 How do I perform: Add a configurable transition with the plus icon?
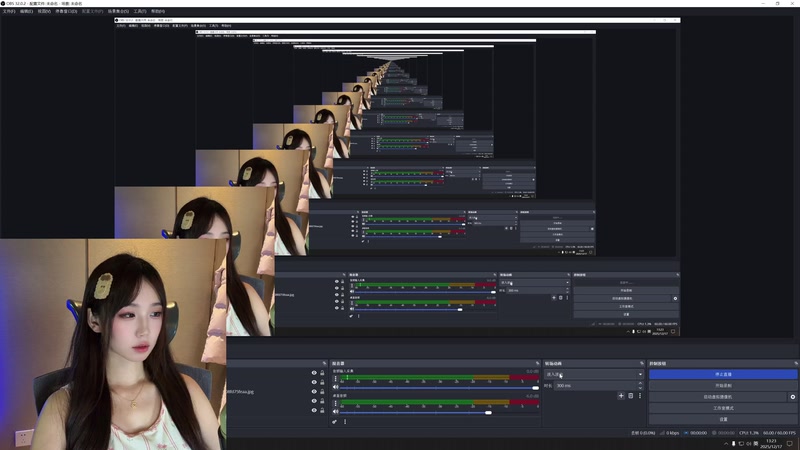[621, 395]
